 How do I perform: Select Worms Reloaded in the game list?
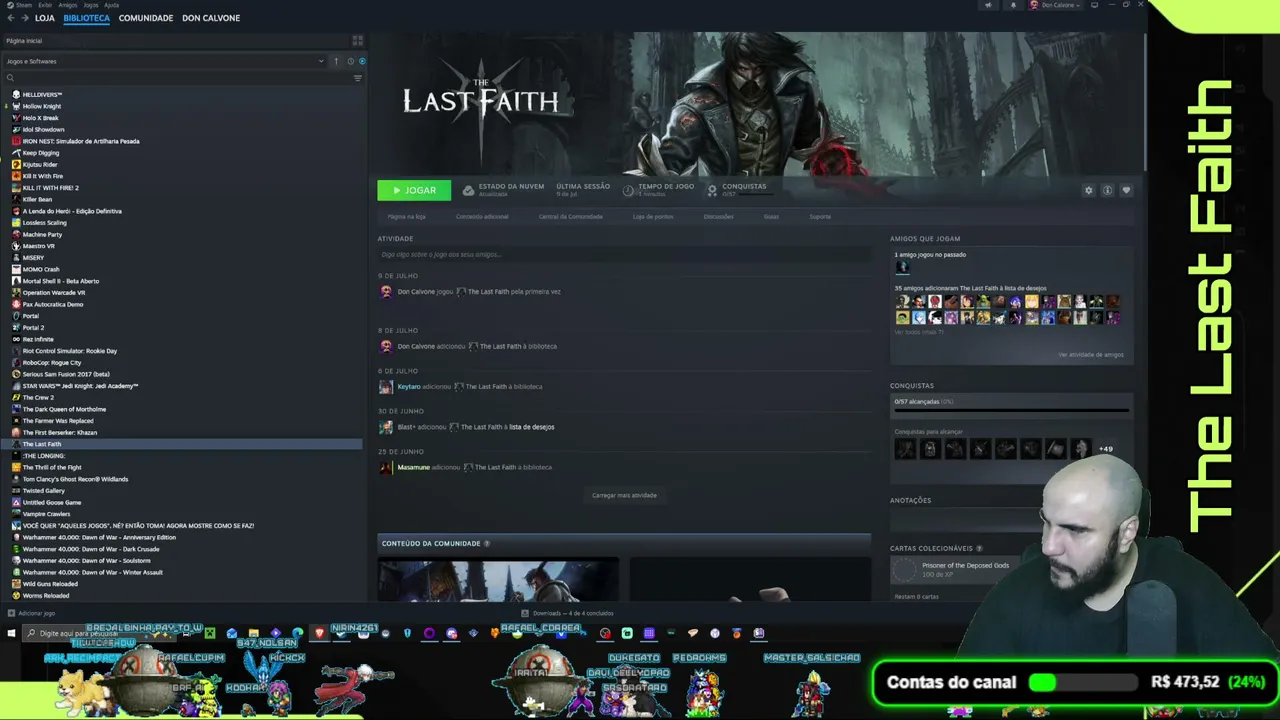tap(46, 596)
